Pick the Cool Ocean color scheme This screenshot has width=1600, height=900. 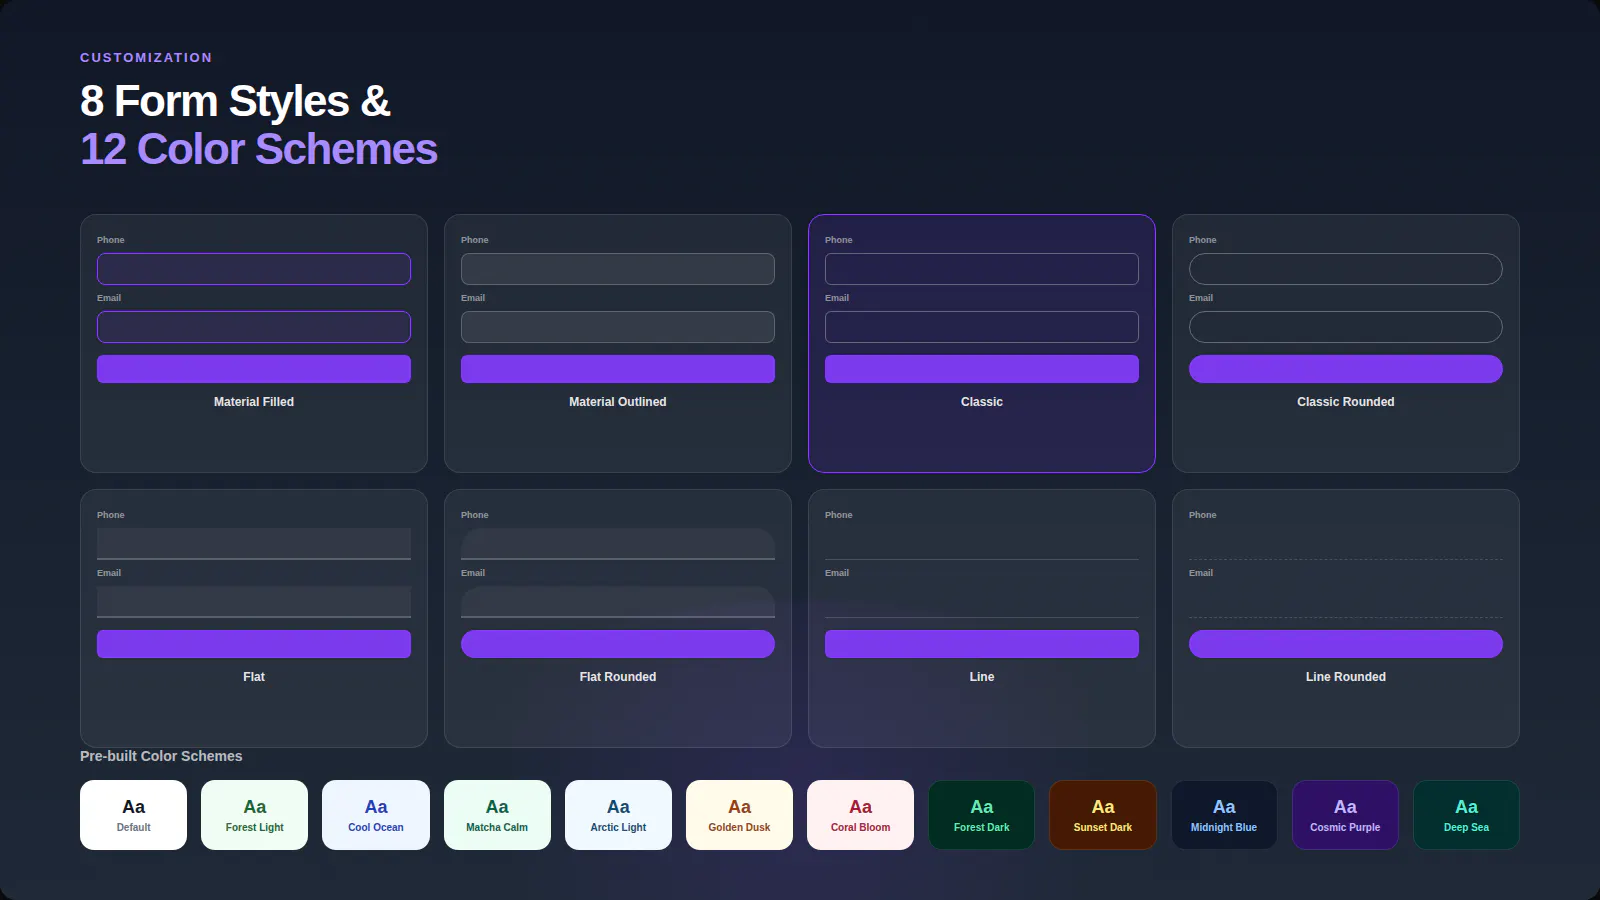[x=376, y=815]
